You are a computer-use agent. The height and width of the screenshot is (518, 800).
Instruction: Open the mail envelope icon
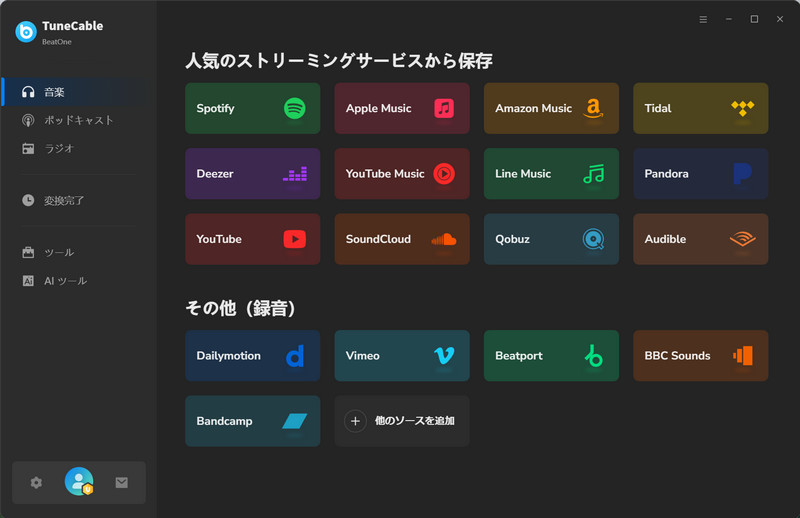coord(121,482)
